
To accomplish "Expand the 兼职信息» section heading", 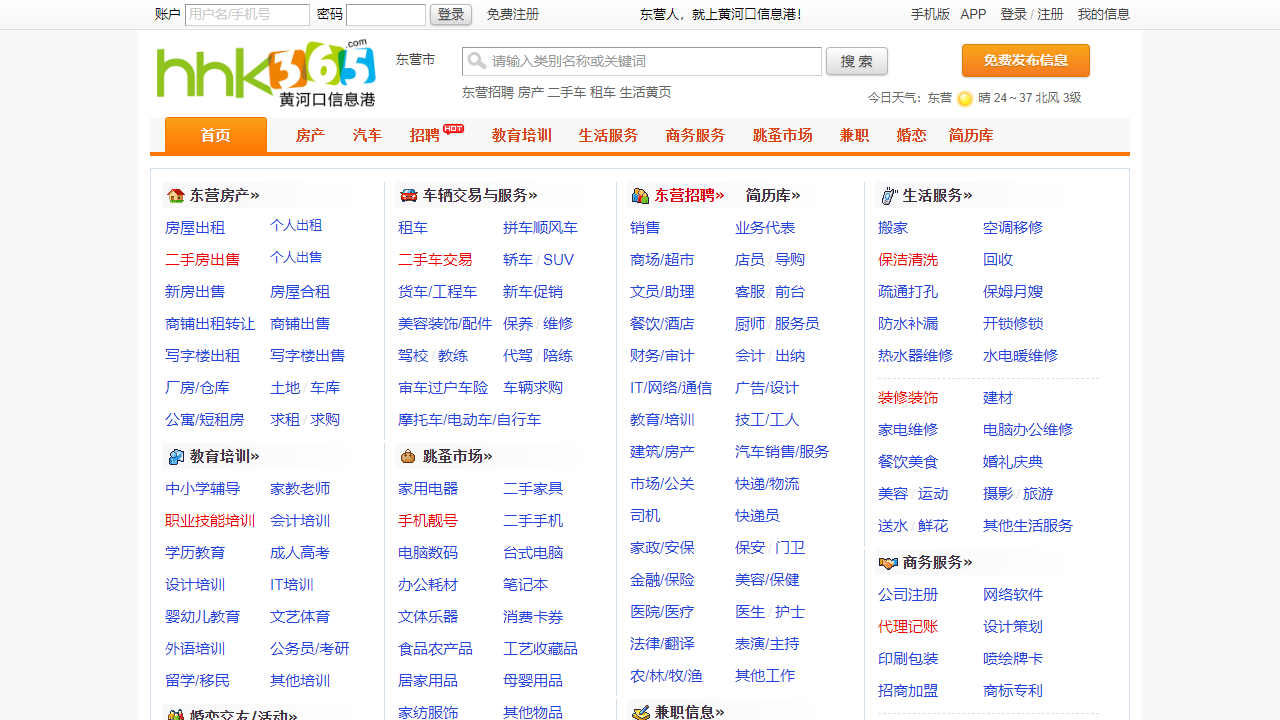I will click(x=689, y=712).
